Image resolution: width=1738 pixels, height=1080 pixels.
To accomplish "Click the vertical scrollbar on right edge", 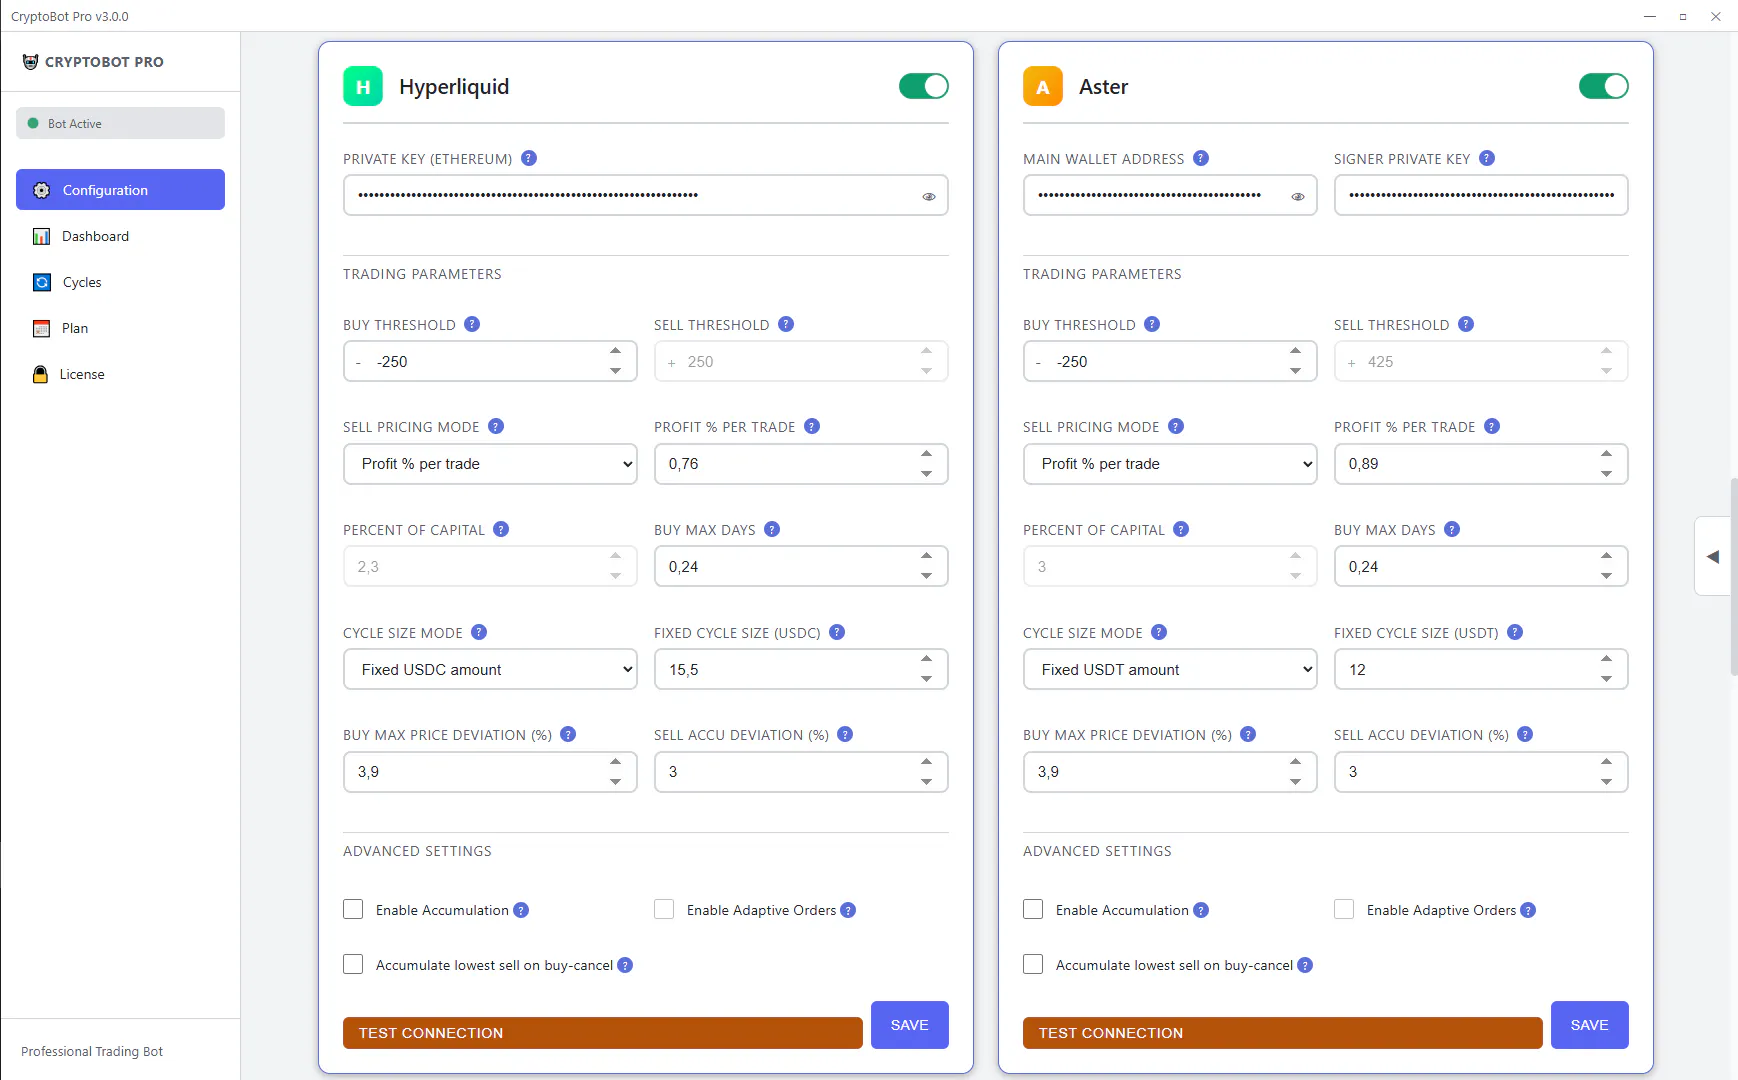I will [1734, 577].
